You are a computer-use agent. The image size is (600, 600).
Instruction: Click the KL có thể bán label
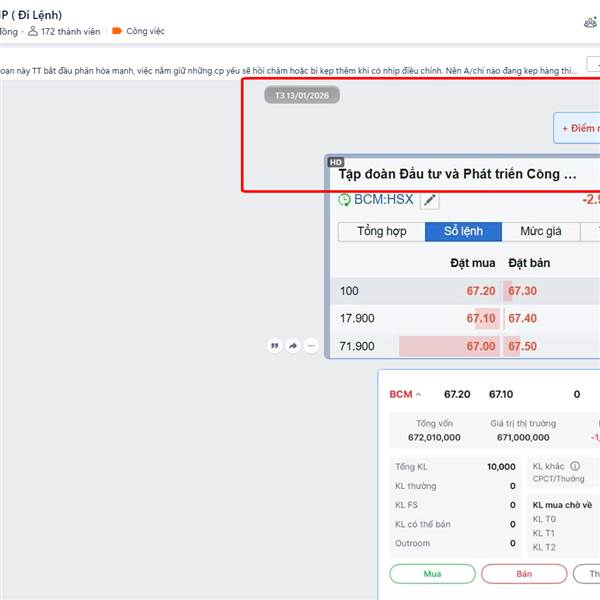click(x=422, y=524)
